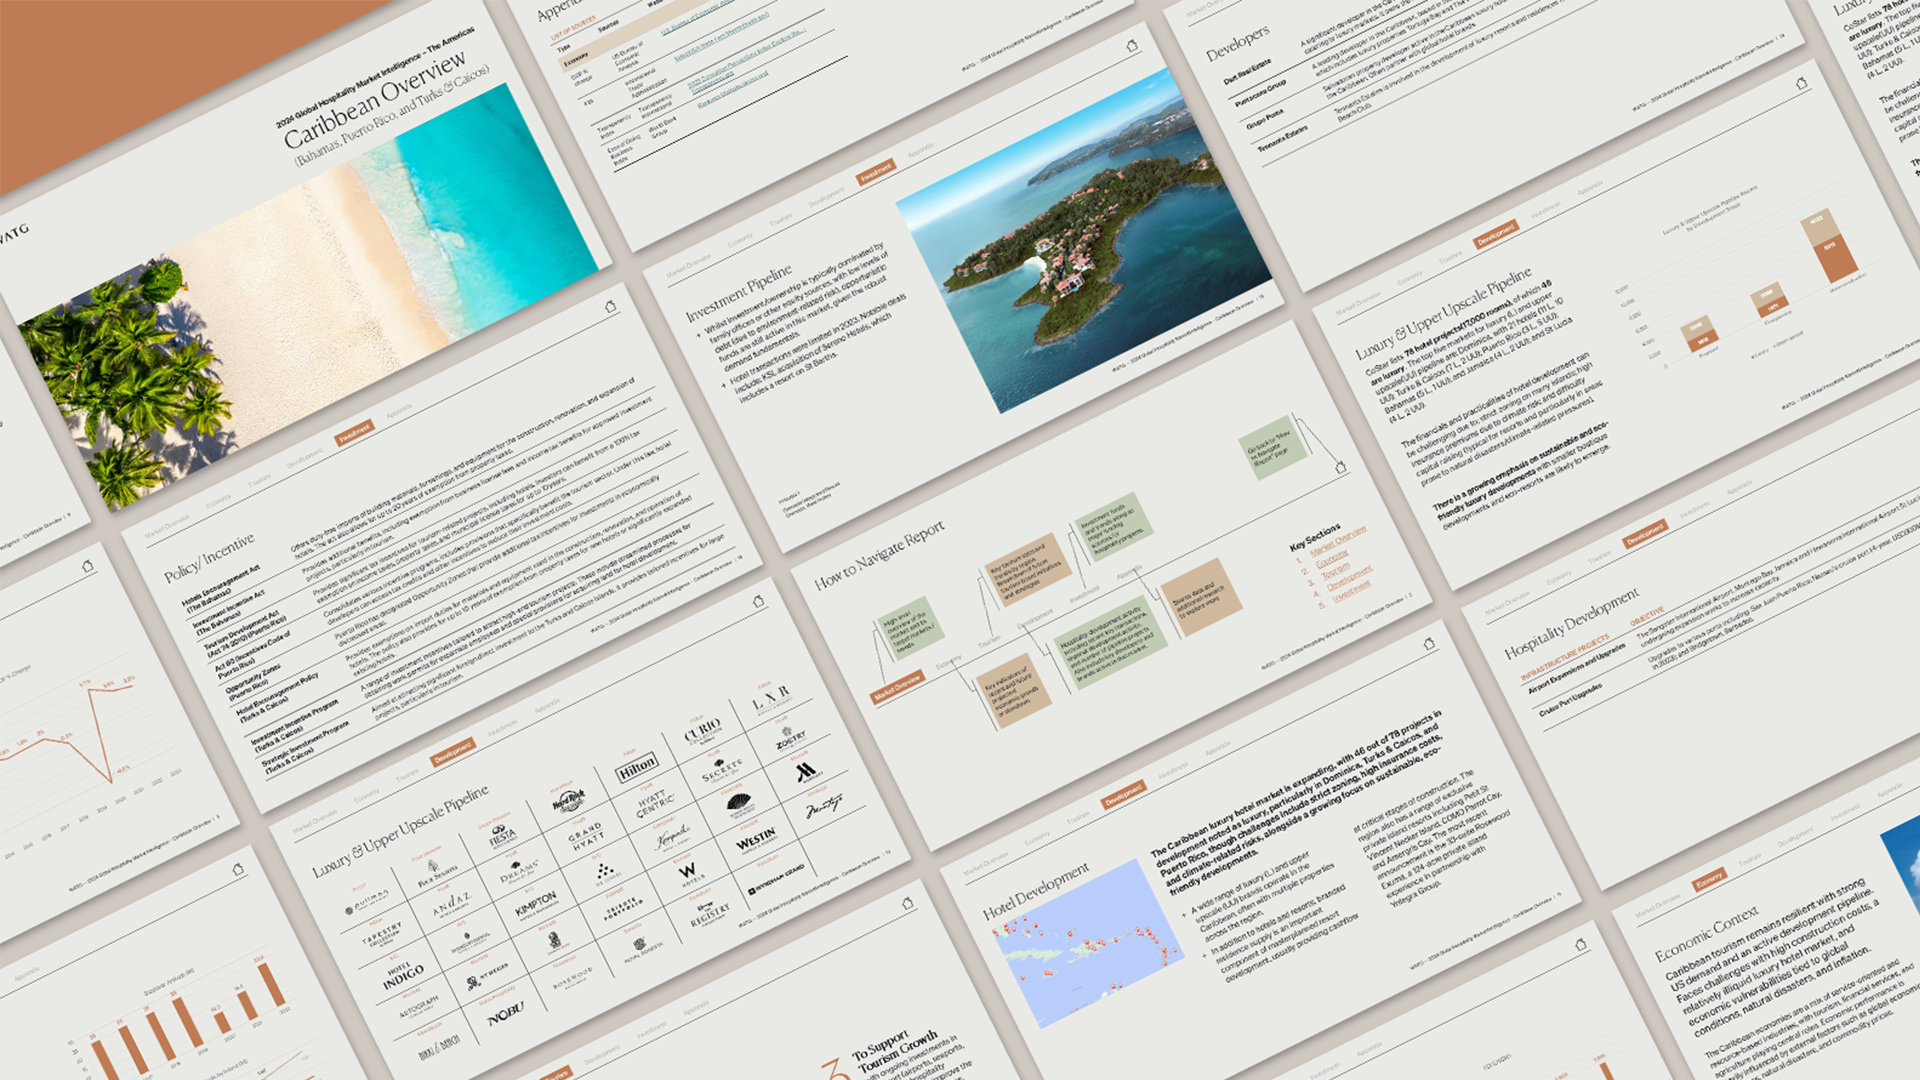
Task: Click the Kimpton logo
Action: click(536, 904)
